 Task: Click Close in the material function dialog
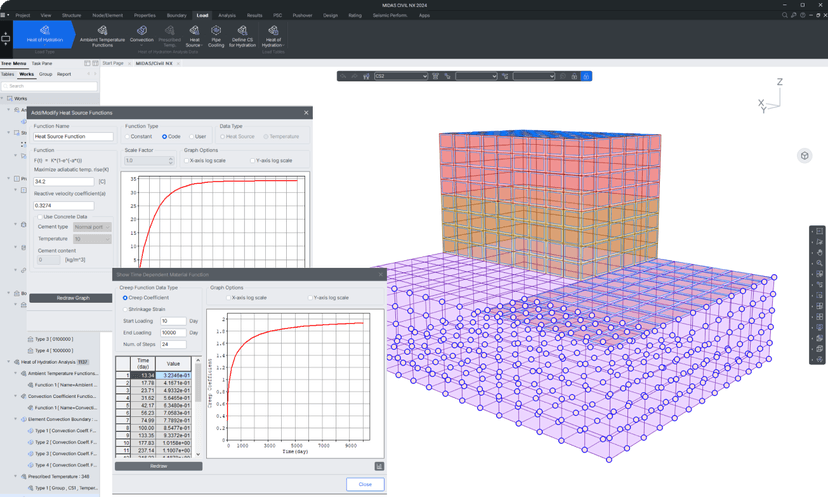tap(365, 484)
